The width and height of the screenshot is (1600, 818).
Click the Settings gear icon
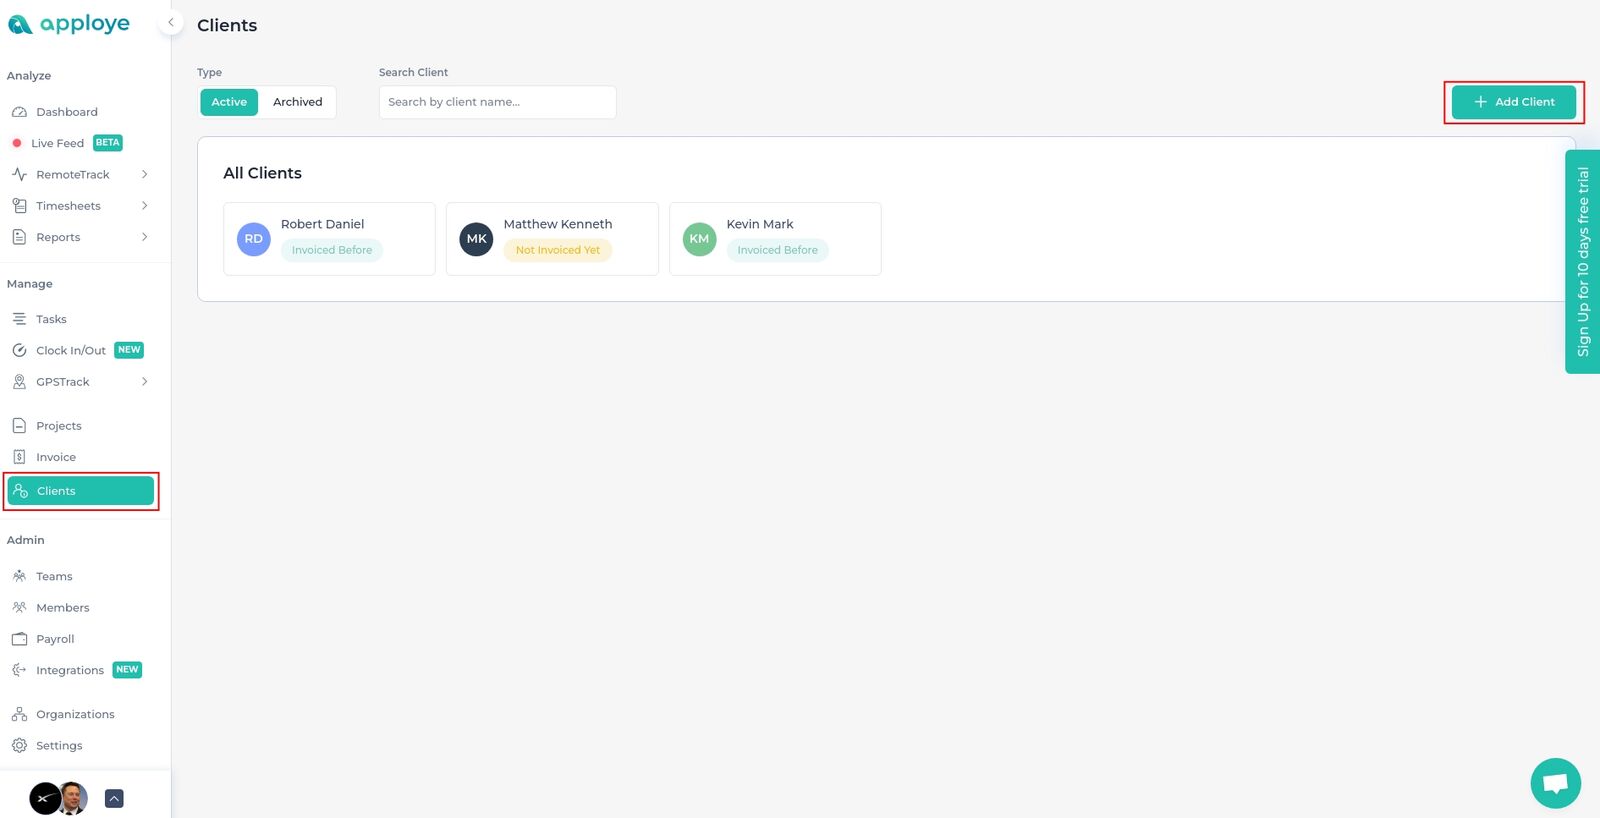(x=19, y=745)
